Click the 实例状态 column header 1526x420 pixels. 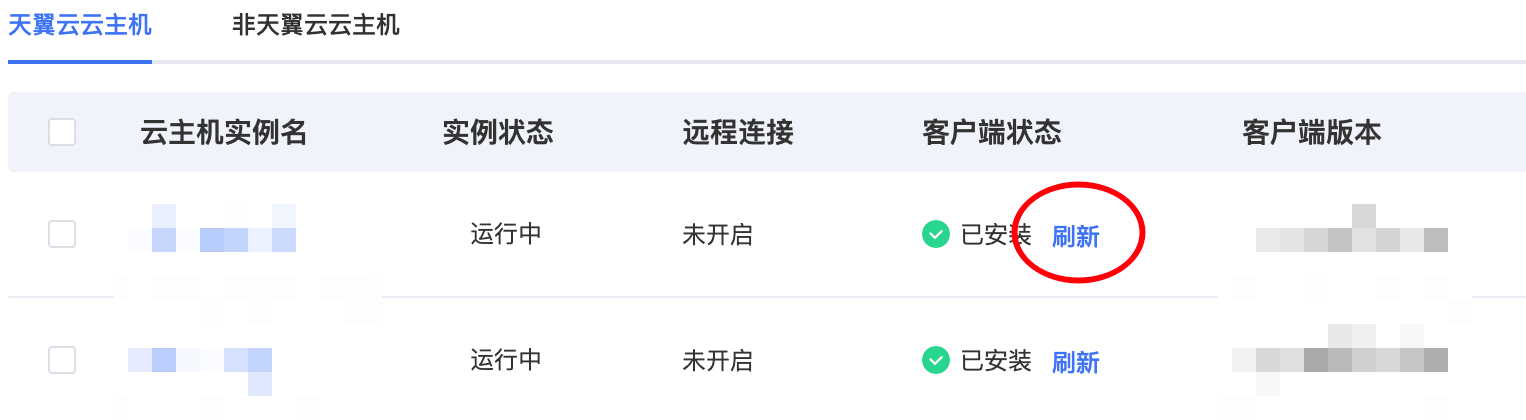point(498,132)
